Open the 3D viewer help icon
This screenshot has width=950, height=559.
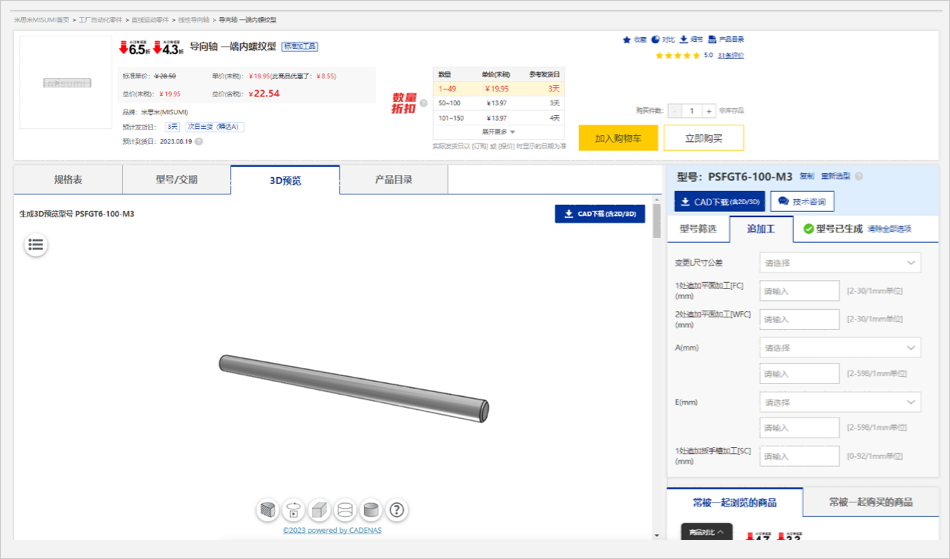(397, 510)
